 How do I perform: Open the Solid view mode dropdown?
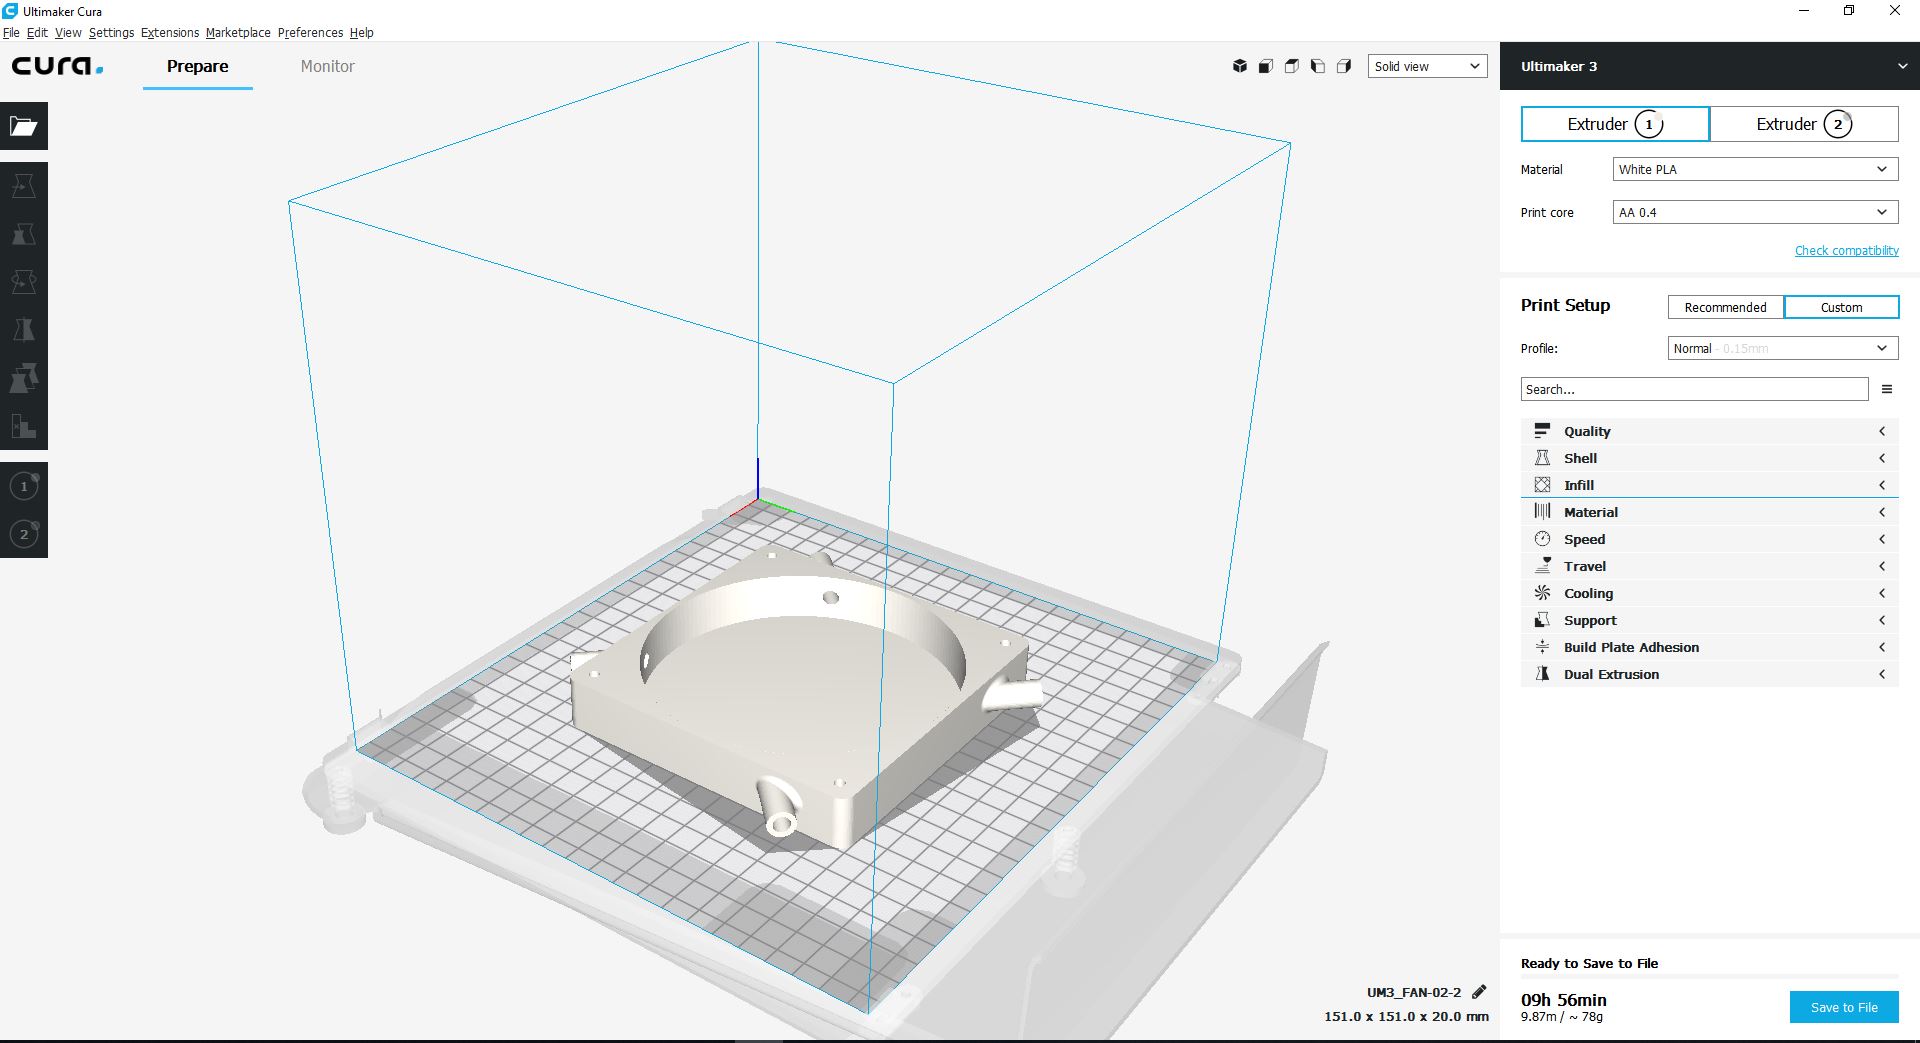pos(1427,66)
